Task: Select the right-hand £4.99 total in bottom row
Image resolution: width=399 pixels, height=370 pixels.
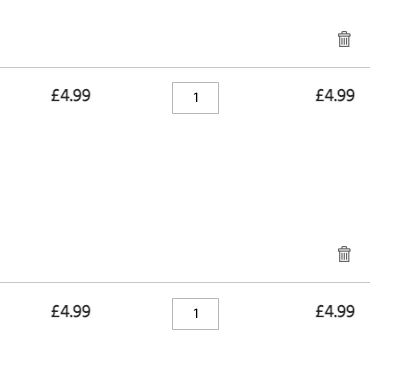Action: (x=335, y=311)
